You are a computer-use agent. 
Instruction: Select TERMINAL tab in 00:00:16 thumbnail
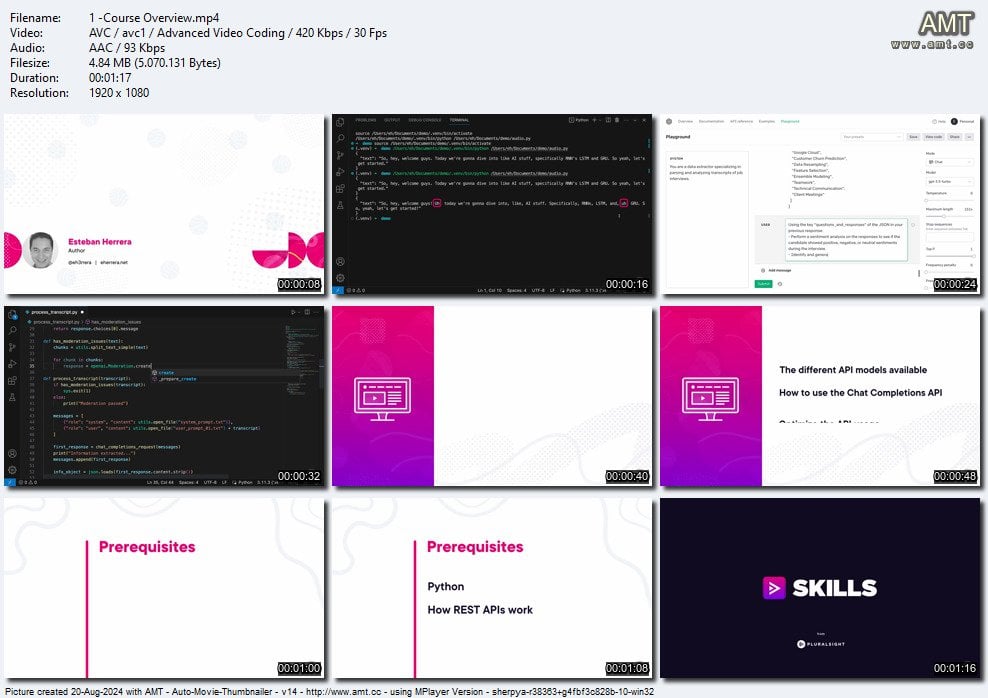(x=459, y=120)
